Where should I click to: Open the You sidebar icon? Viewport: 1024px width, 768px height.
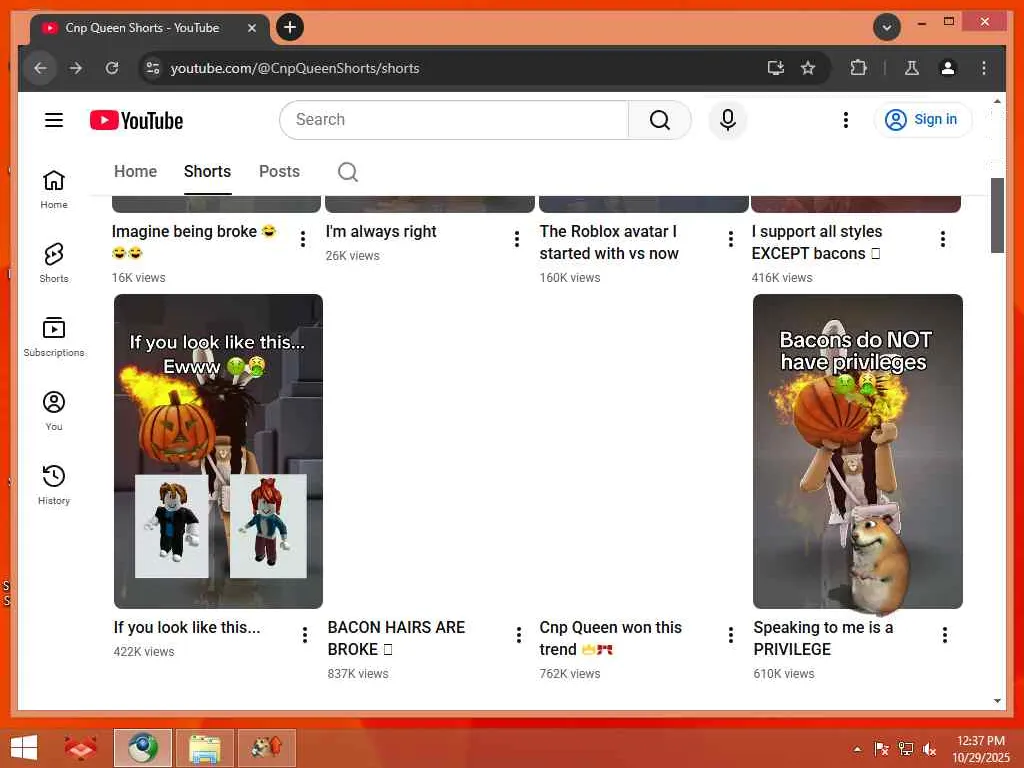coord(54,411)
